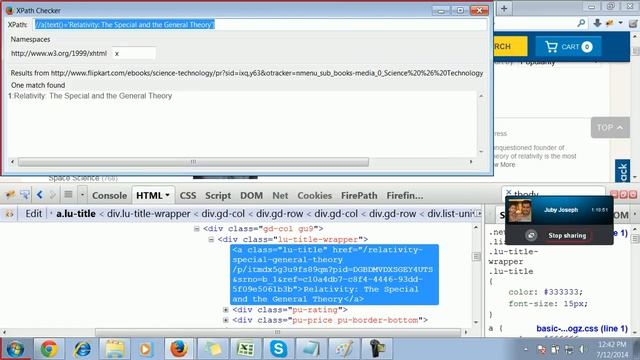640x360 pixels.
Task: Click the color #333333 CSS value
Action: coord(563,292)
